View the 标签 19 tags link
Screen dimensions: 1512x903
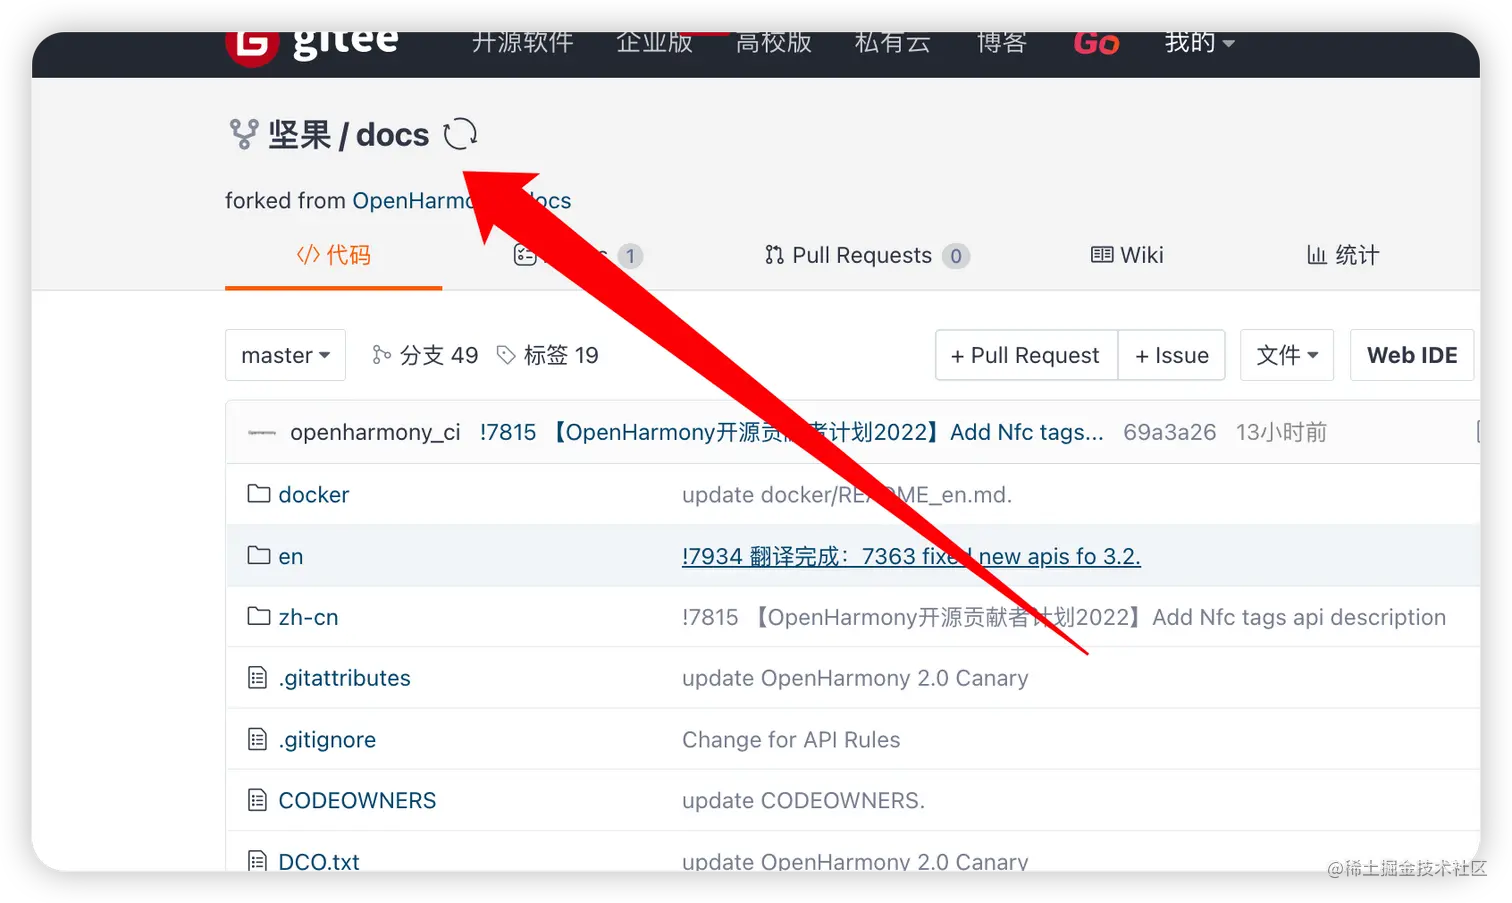coord(548,355)
